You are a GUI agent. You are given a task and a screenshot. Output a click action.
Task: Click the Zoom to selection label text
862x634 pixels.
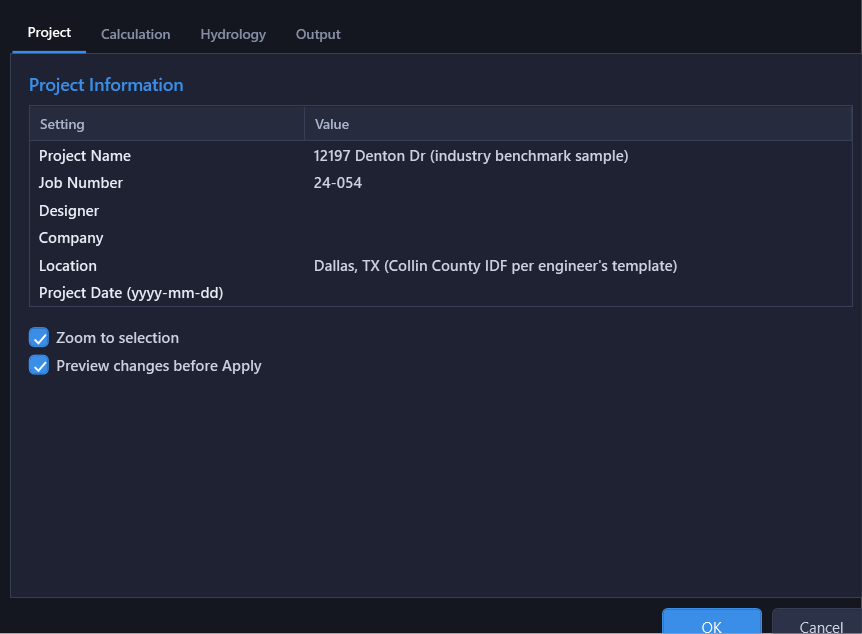pos(117,338)
